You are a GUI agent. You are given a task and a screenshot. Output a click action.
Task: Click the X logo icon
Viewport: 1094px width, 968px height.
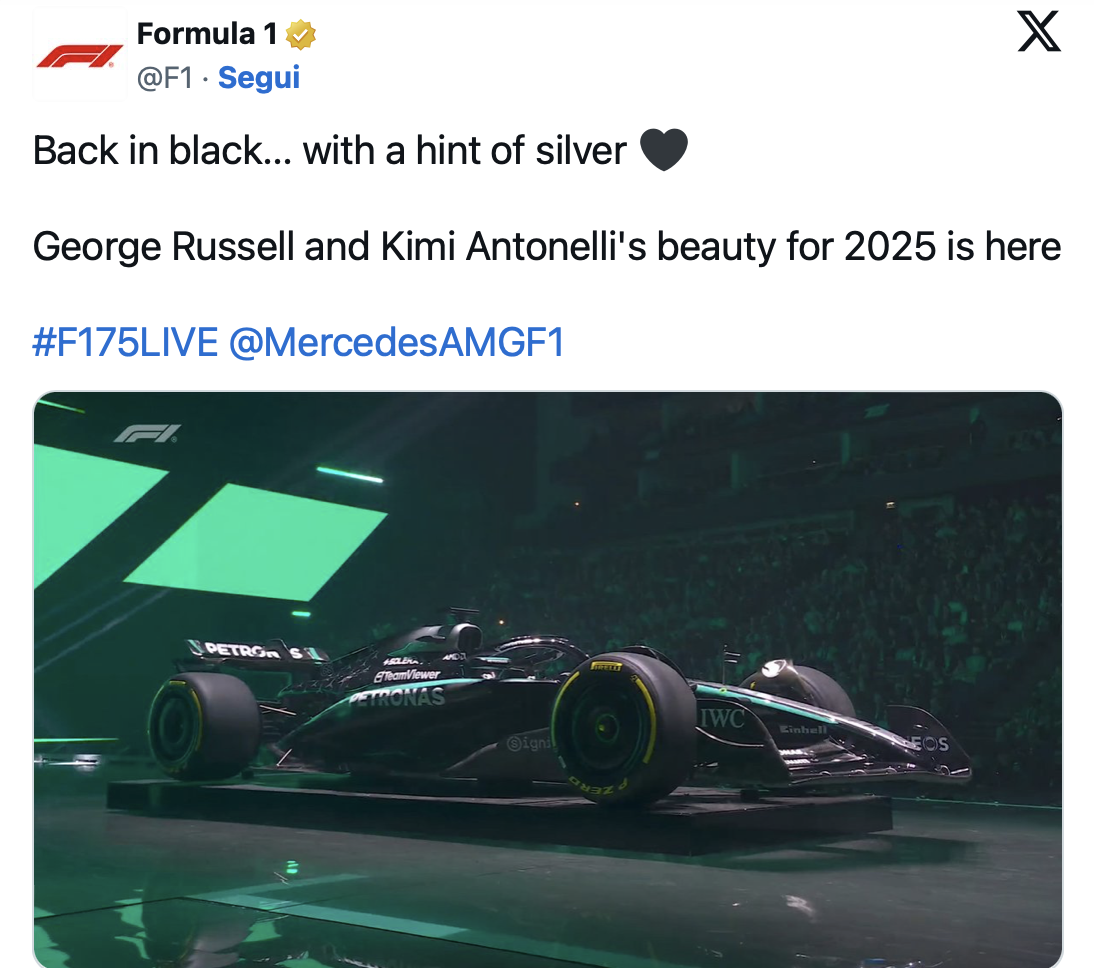[1039, 32]
